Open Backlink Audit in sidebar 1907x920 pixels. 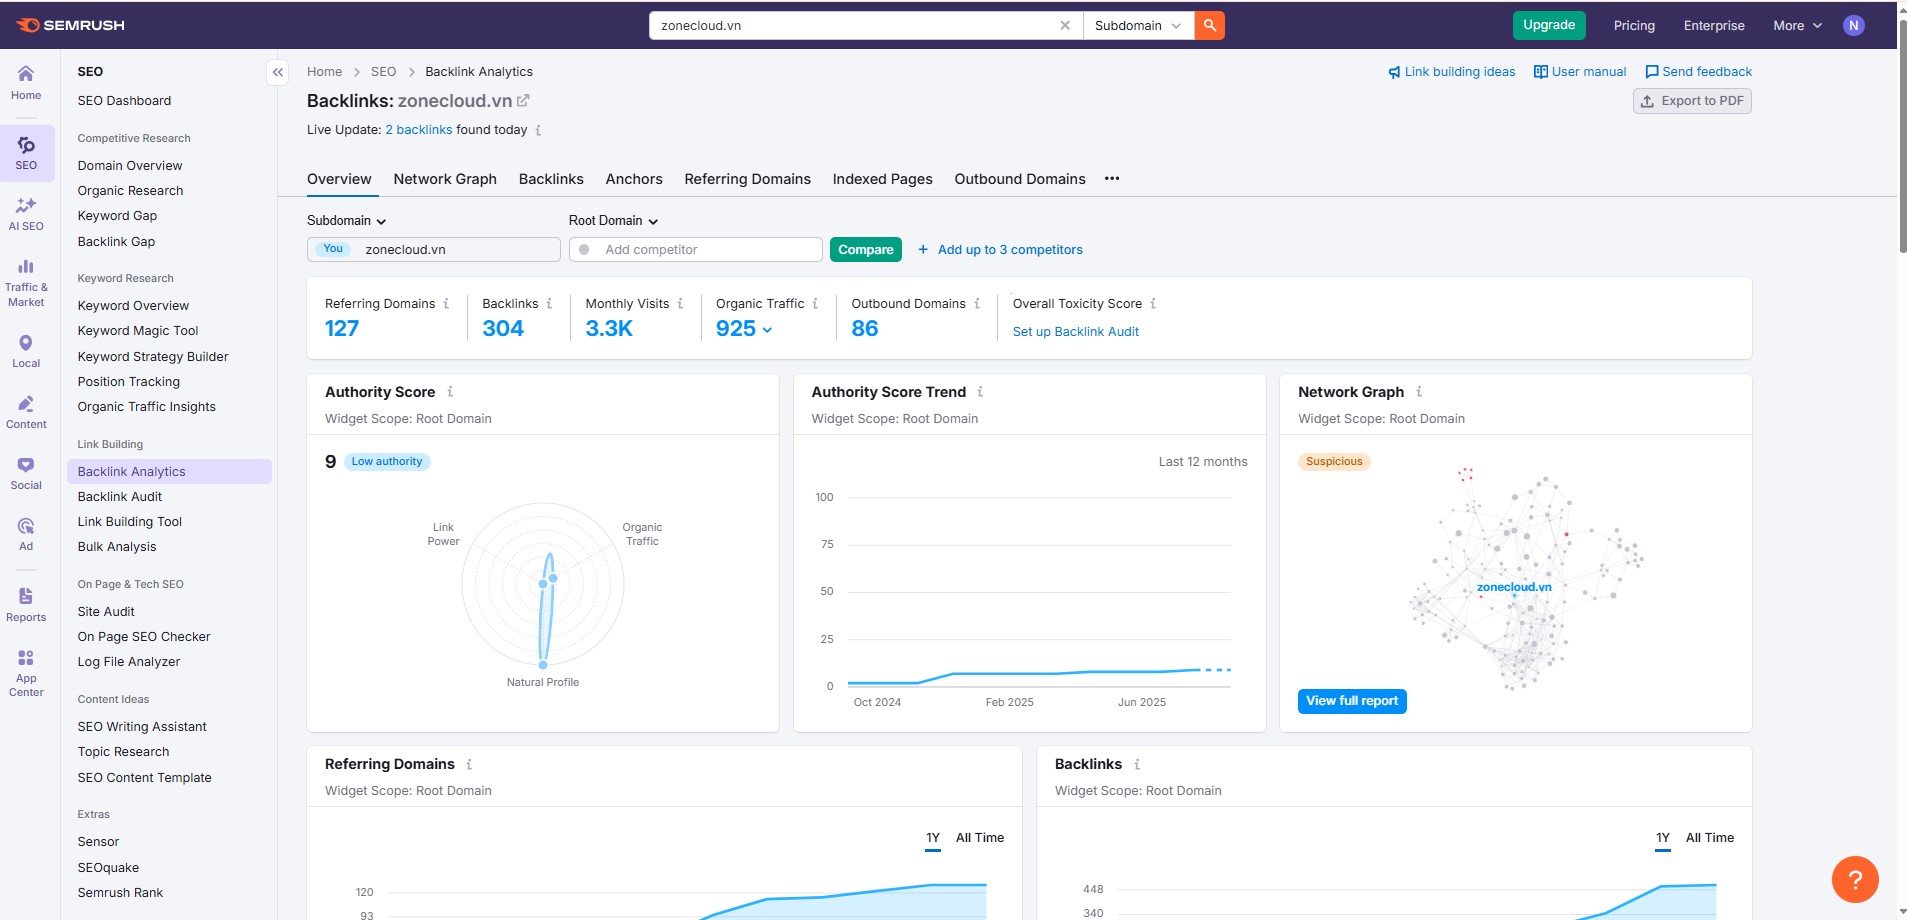(x=120, y=497)
